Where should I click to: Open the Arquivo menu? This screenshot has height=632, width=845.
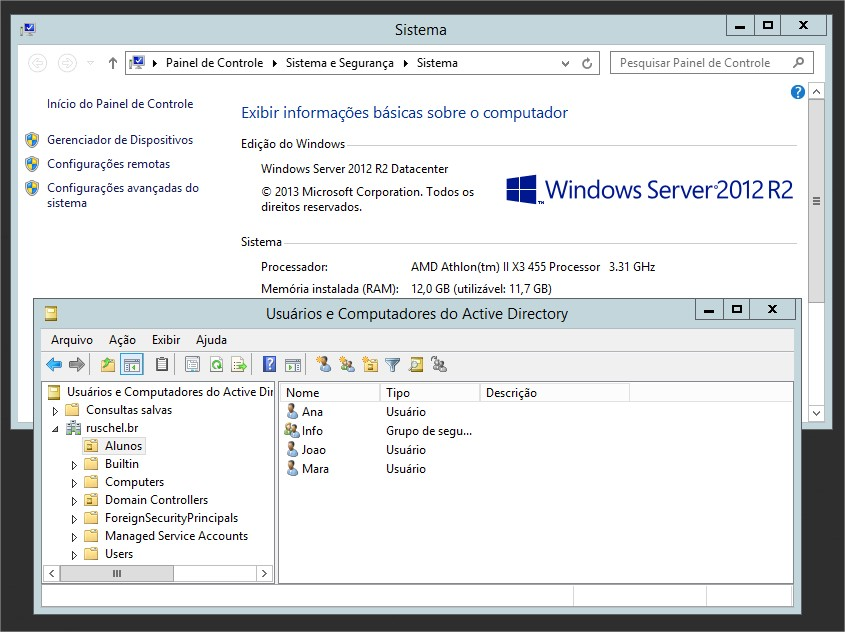[72, 340]
